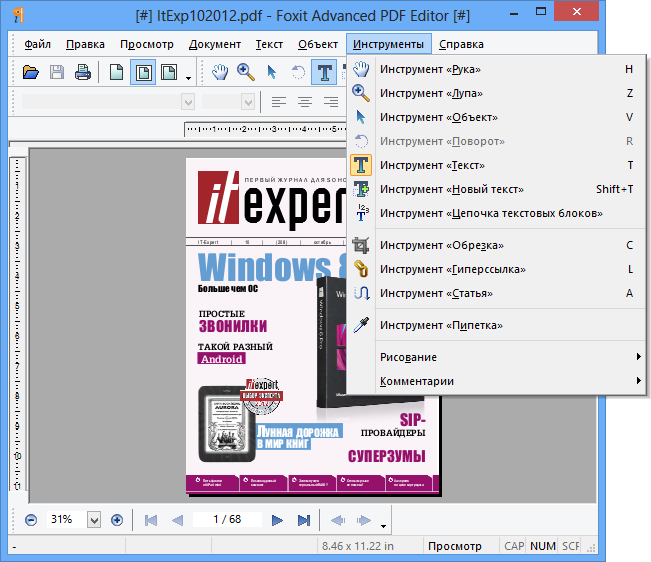
Task: Click text chain T123 icon in menu
Action: pos(362,213)
